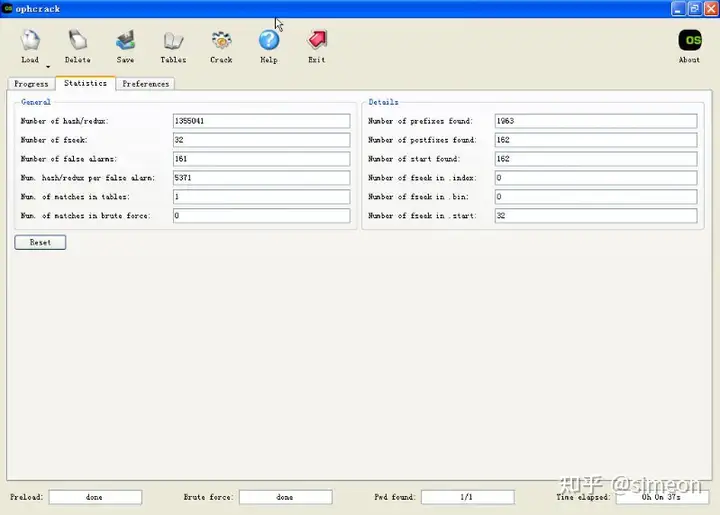Click the postfixes found field
This screenshot has width=720, height=515.
[596, 140]
